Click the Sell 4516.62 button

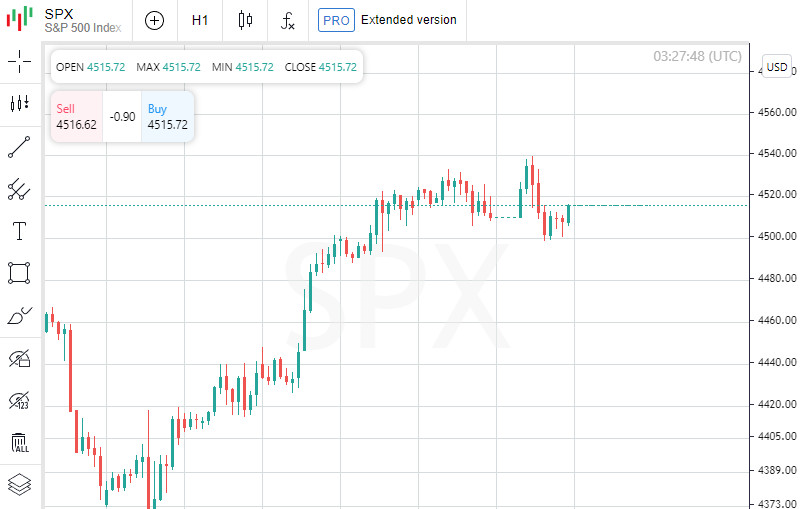tap(76, 117)
